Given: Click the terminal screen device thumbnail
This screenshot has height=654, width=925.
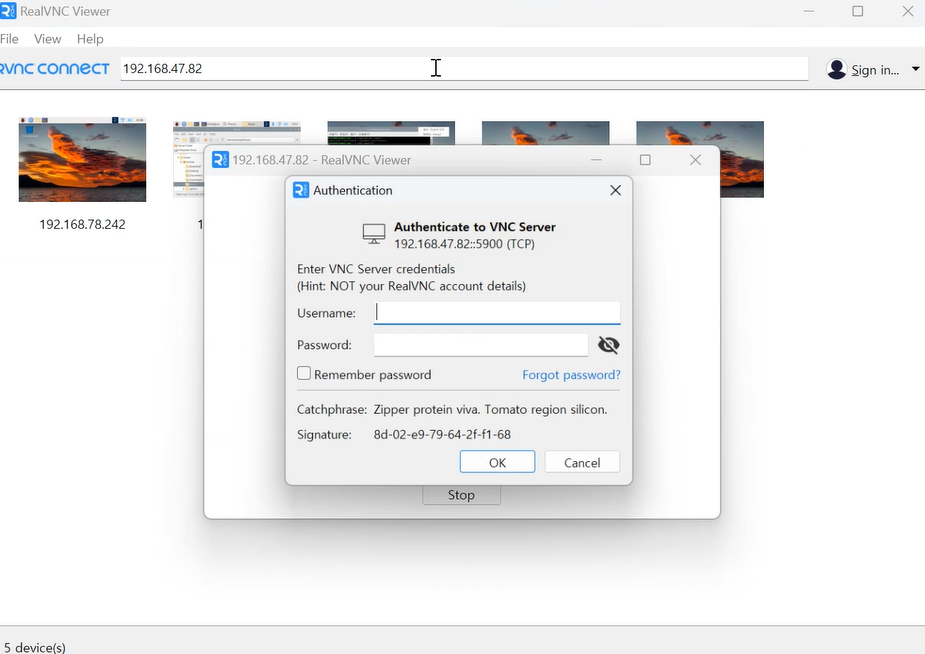Looking at the screenshot, I should pos(391,133).
